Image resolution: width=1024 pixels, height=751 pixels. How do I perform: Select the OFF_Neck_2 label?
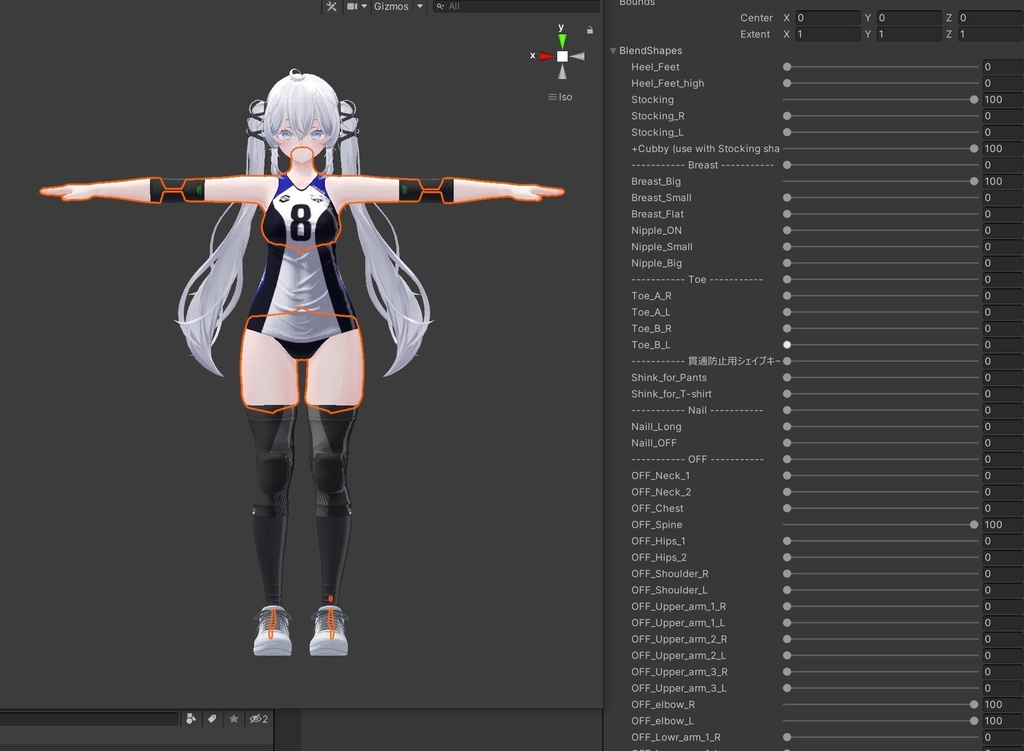point(661,492)
